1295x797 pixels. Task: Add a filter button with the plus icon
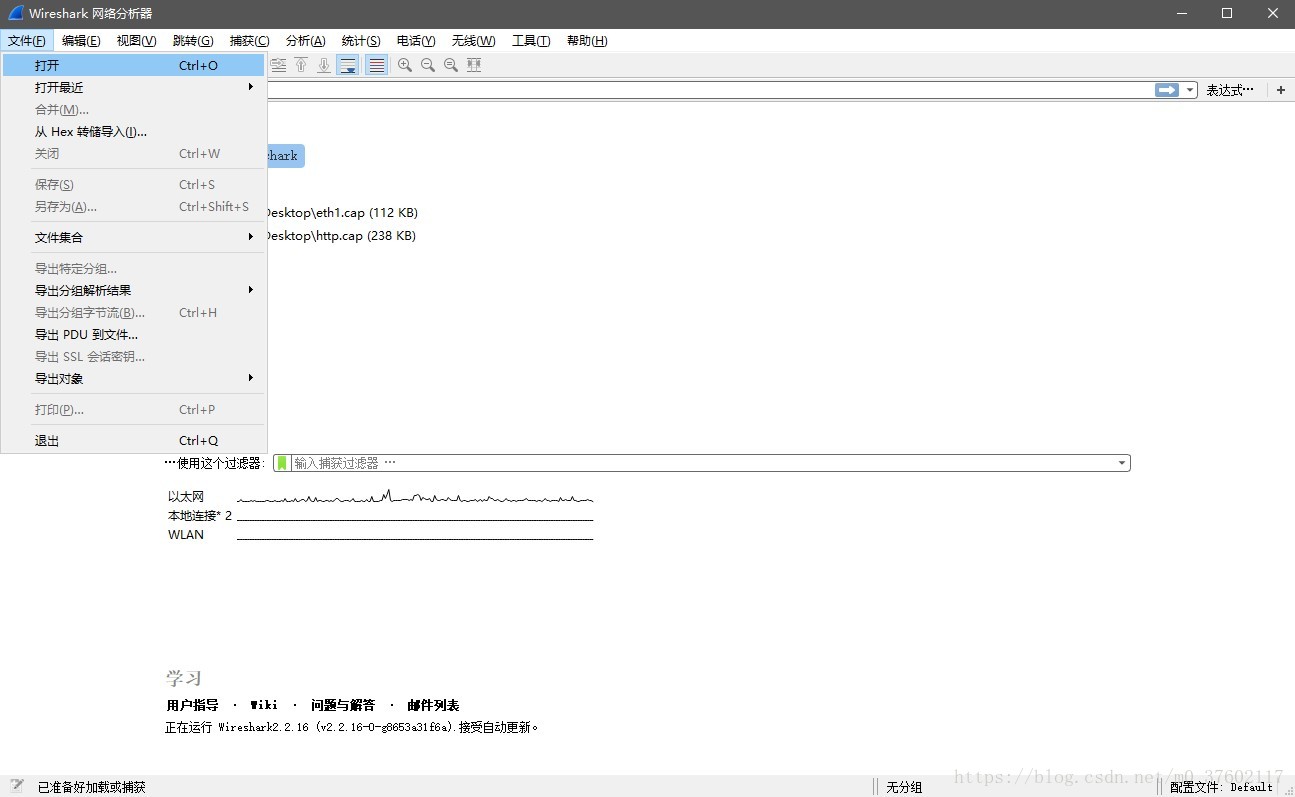[x=1281, y=90]
